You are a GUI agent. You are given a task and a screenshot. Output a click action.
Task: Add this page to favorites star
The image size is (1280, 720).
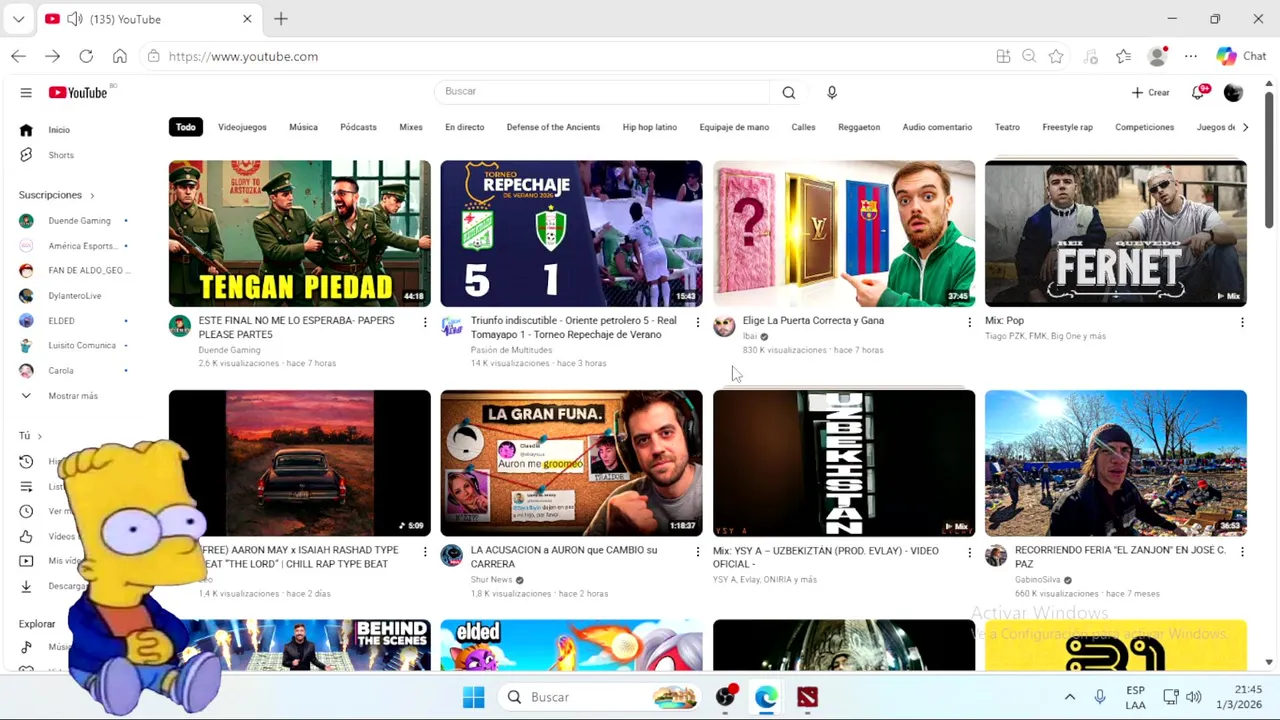(x=1056, y=57)
